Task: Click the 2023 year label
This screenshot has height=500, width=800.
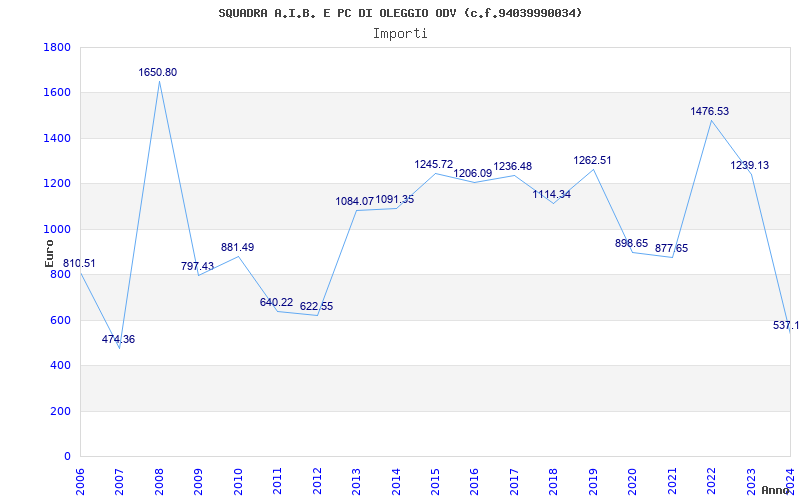Action: [x=751, y=480]
